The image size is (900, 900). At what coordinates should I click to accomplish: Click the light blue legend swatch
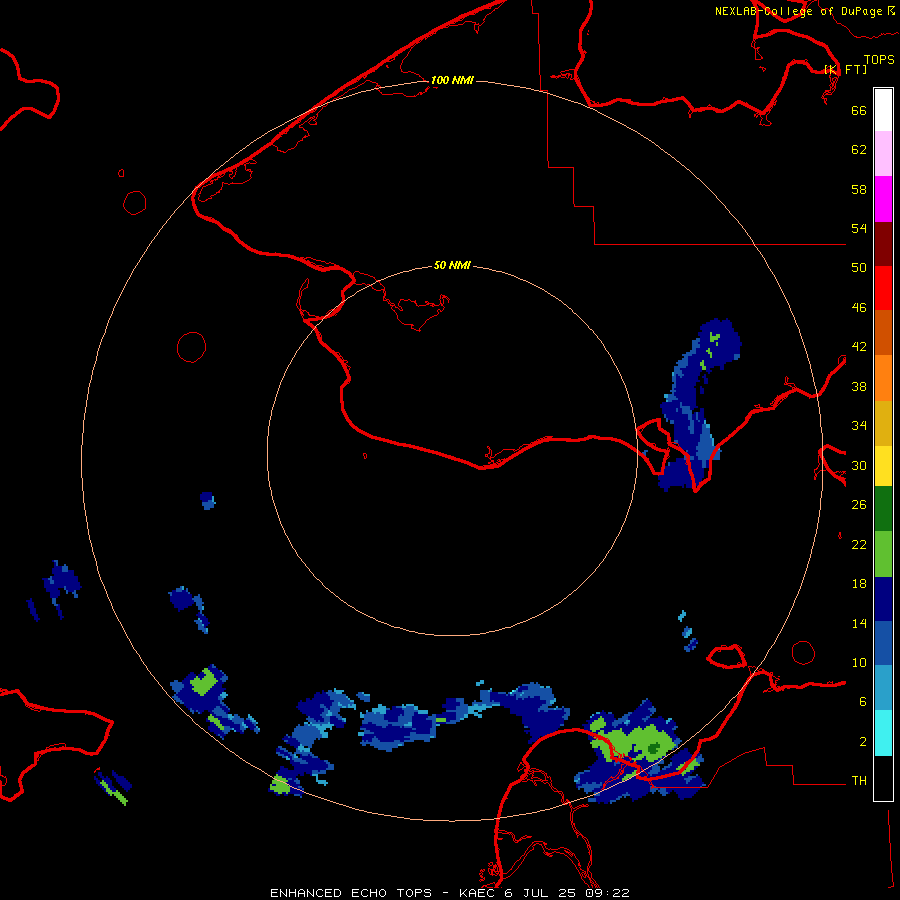point(883,688)
